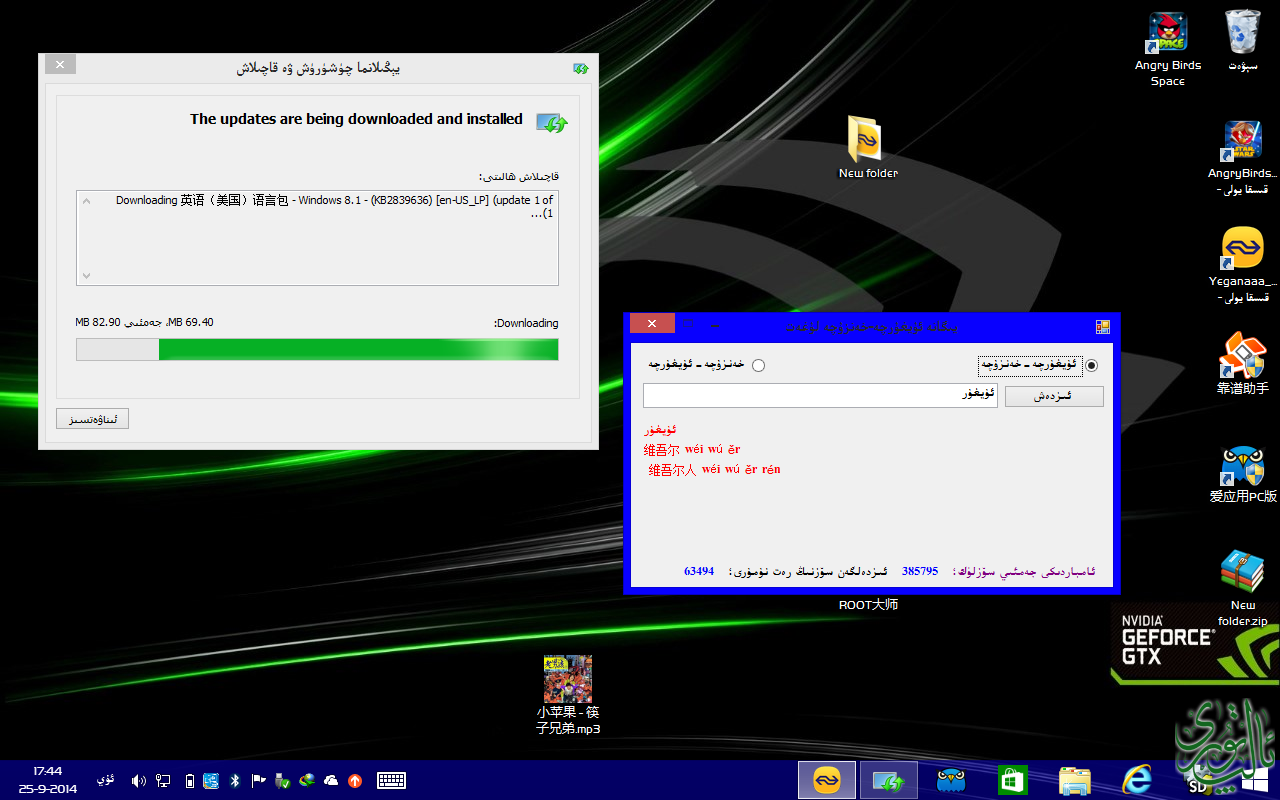The width and height of the screenshot is (1280, 800).
Task: Open the 靠谱助手 desktop shortcut
Action: 1242,364
